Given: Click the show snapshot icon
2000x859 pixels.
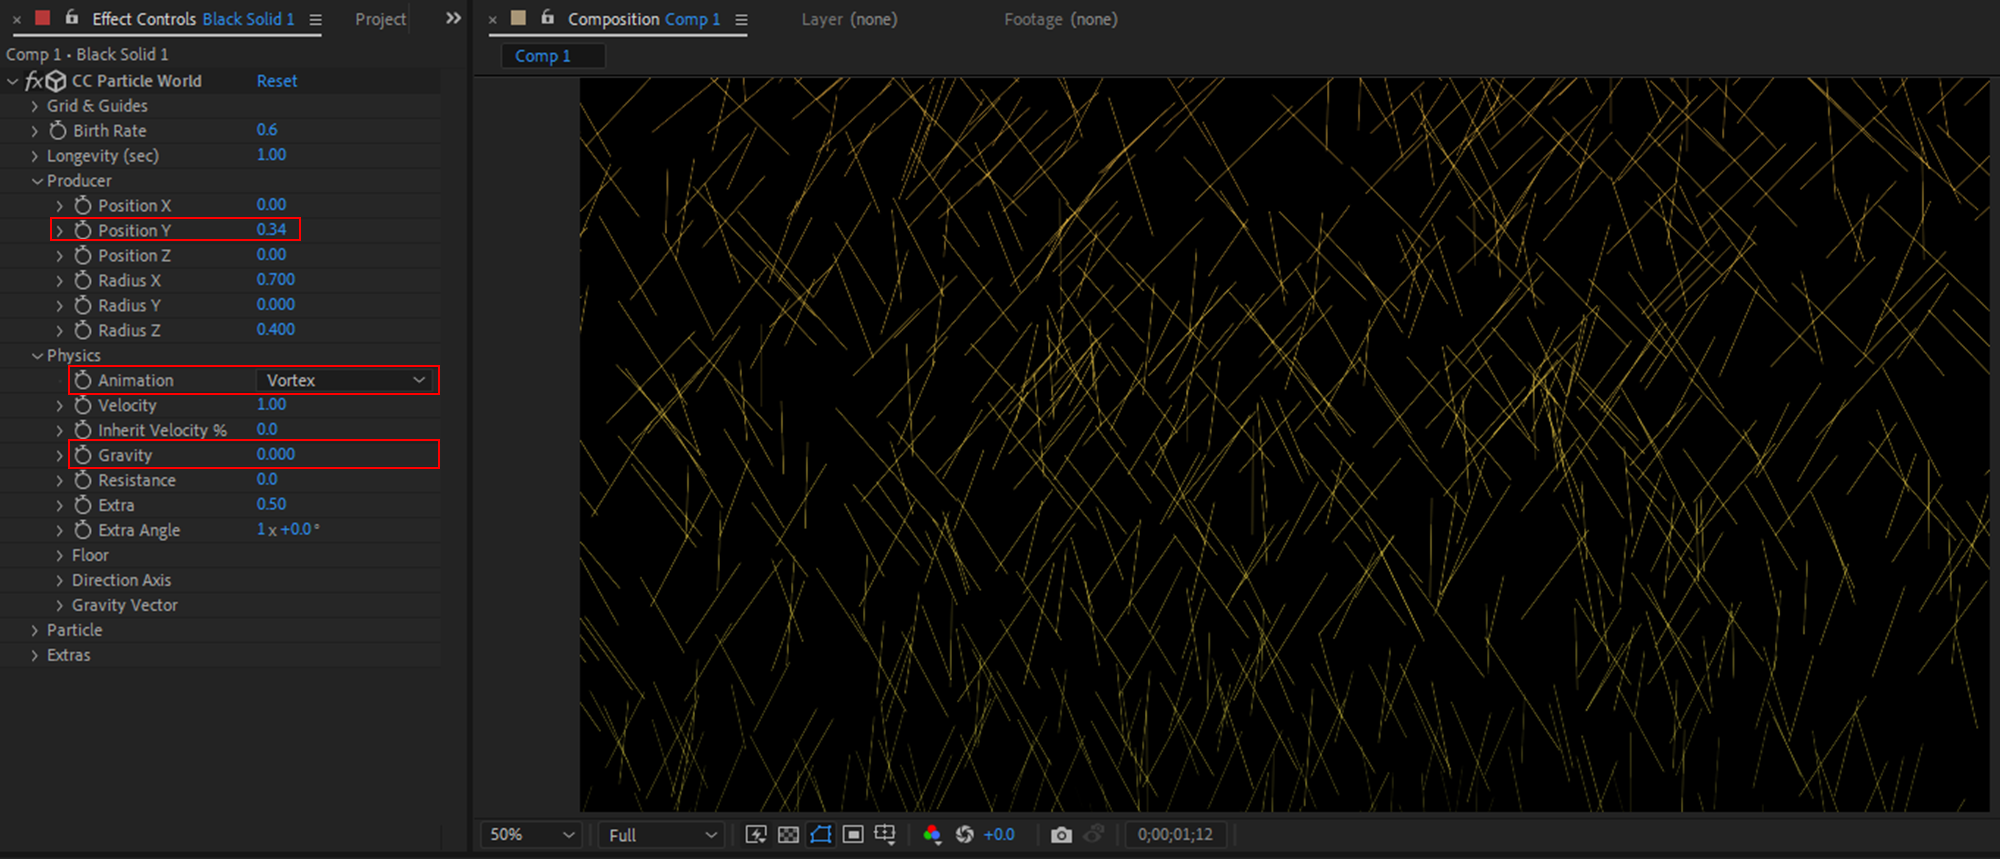Looking at the screenshot, I should (1095, 833).
